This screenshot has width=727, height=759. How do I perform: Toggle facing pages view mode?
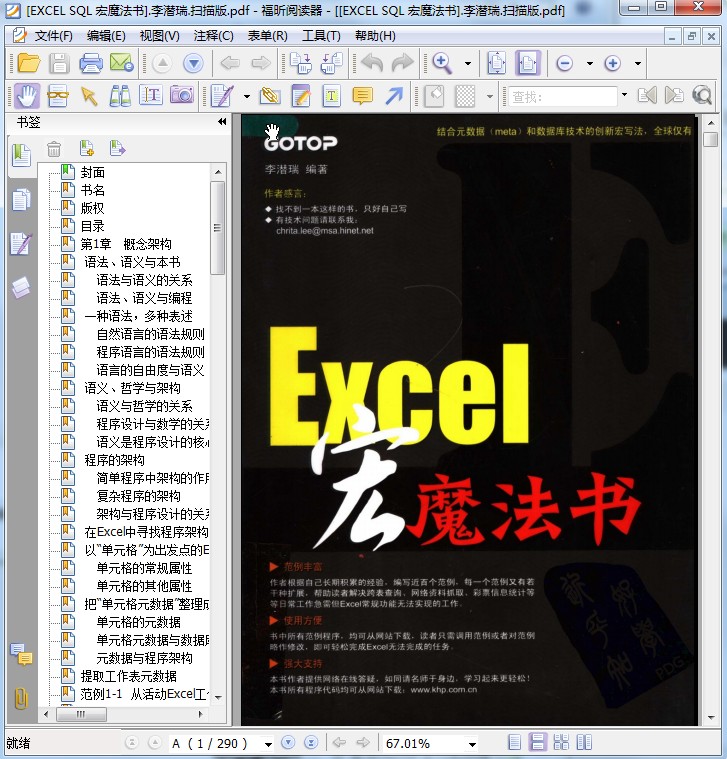[x=561, y=742]
